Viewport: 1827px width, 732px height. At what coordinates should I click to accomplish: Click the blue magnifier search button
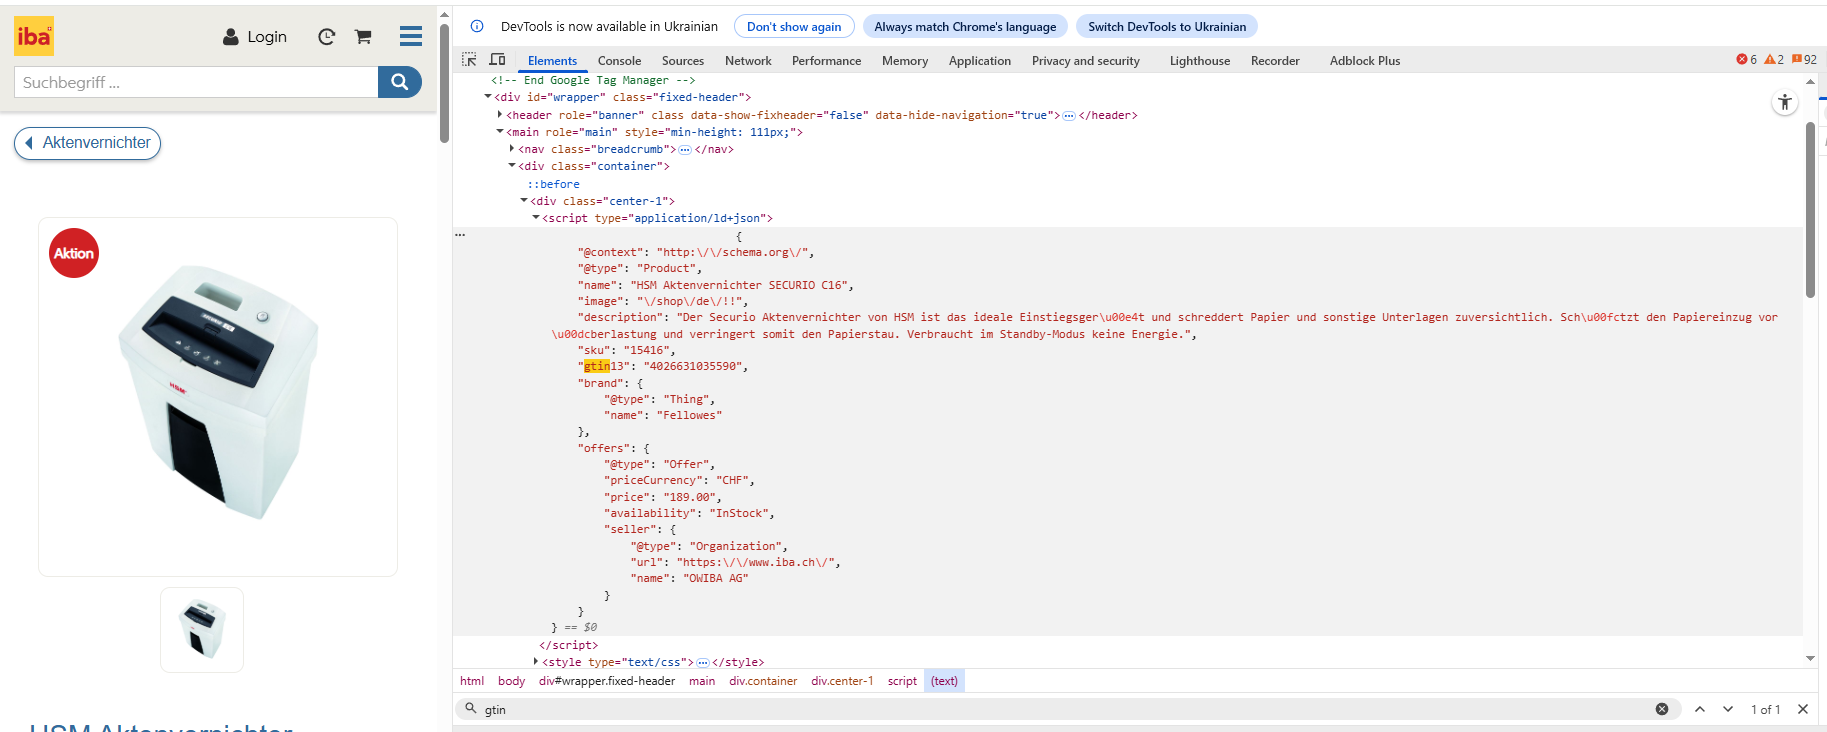coord(399,82)
